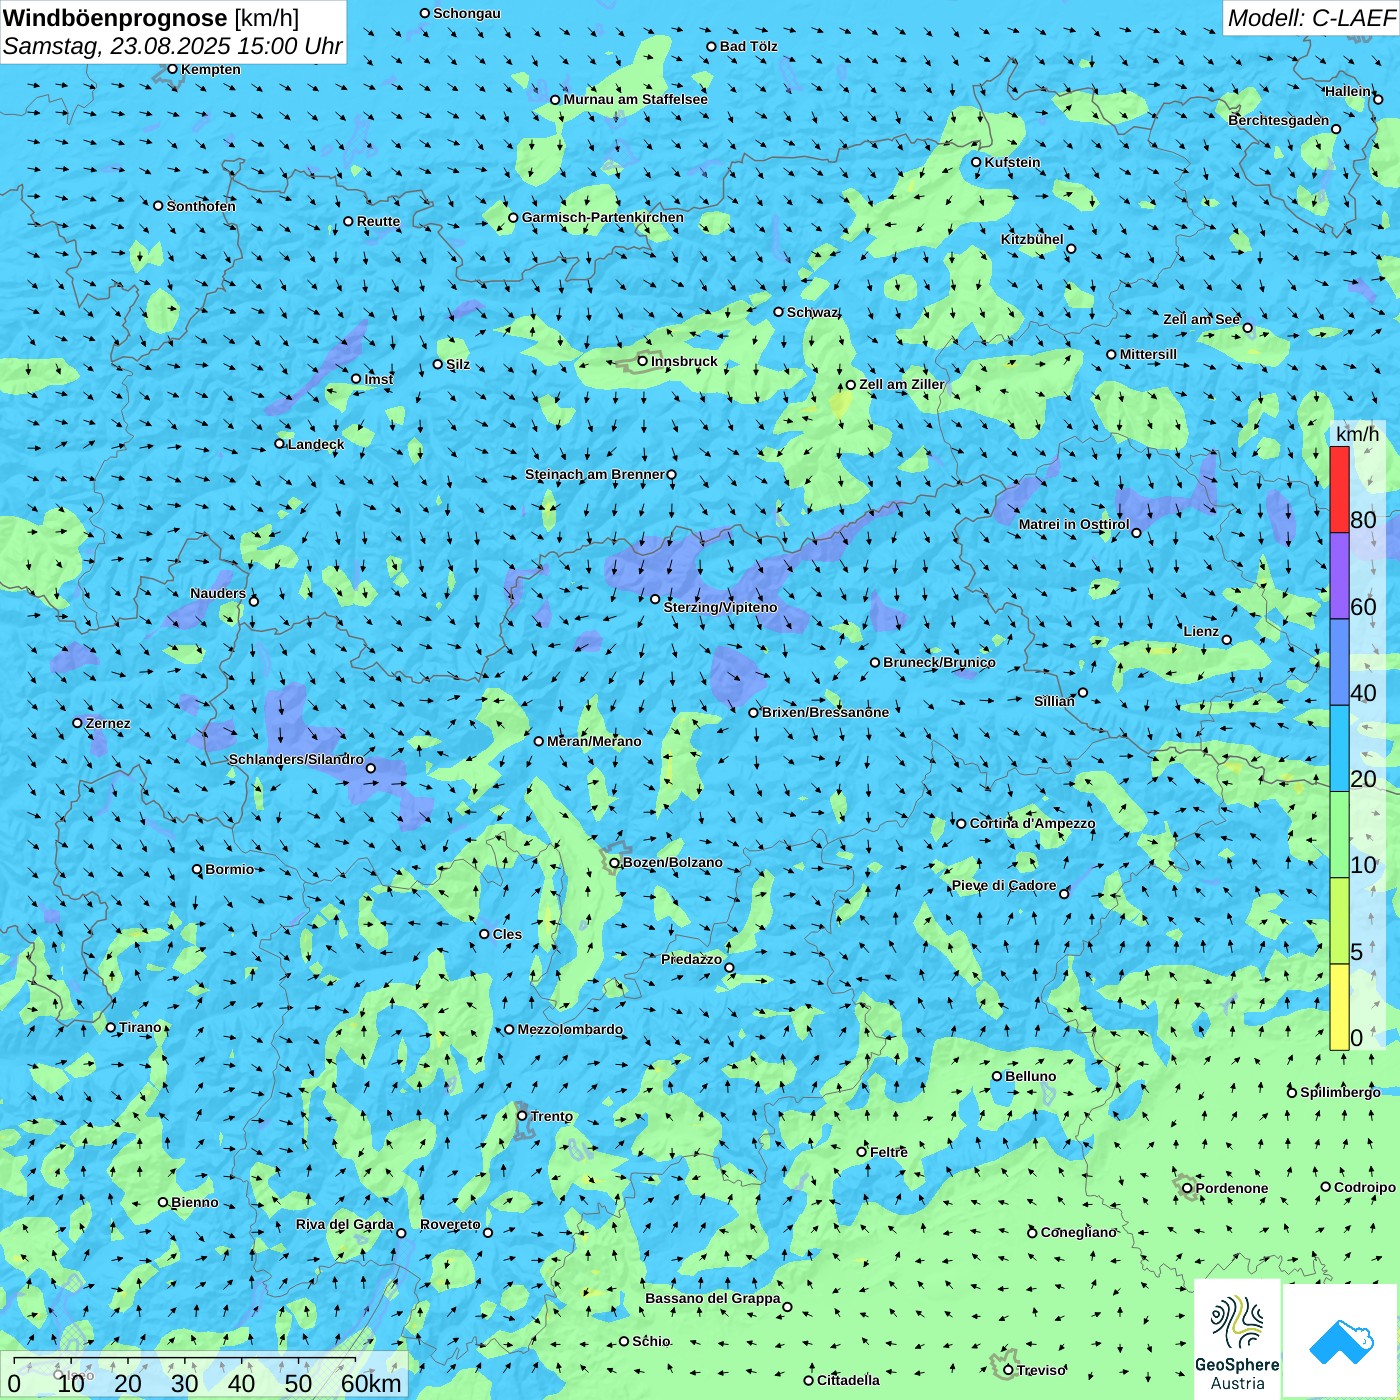This screenshot has width=1400, height=1400.
Task: Click the Landeck city label
Action: [x=316, y=444]
